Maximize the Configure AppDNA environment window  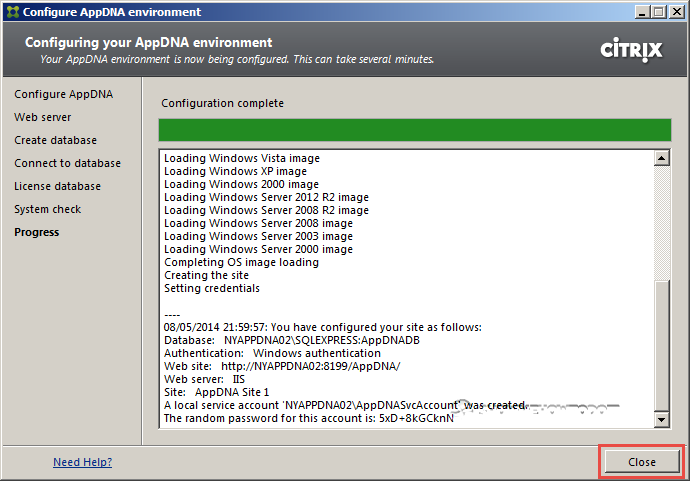pos(659,12)
